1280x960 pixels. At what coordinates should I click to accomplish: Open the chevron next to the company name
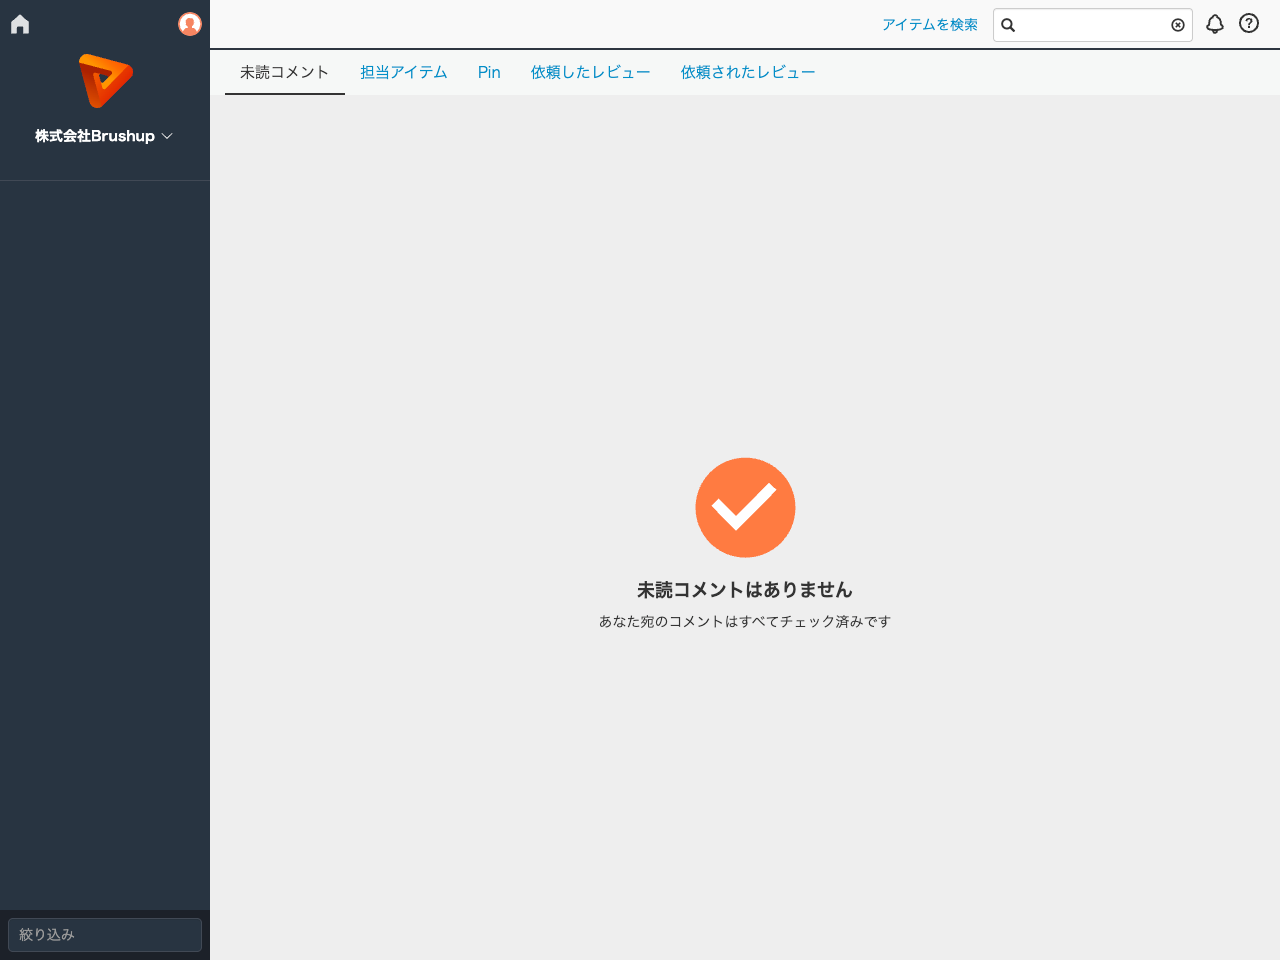pos(167,135)
